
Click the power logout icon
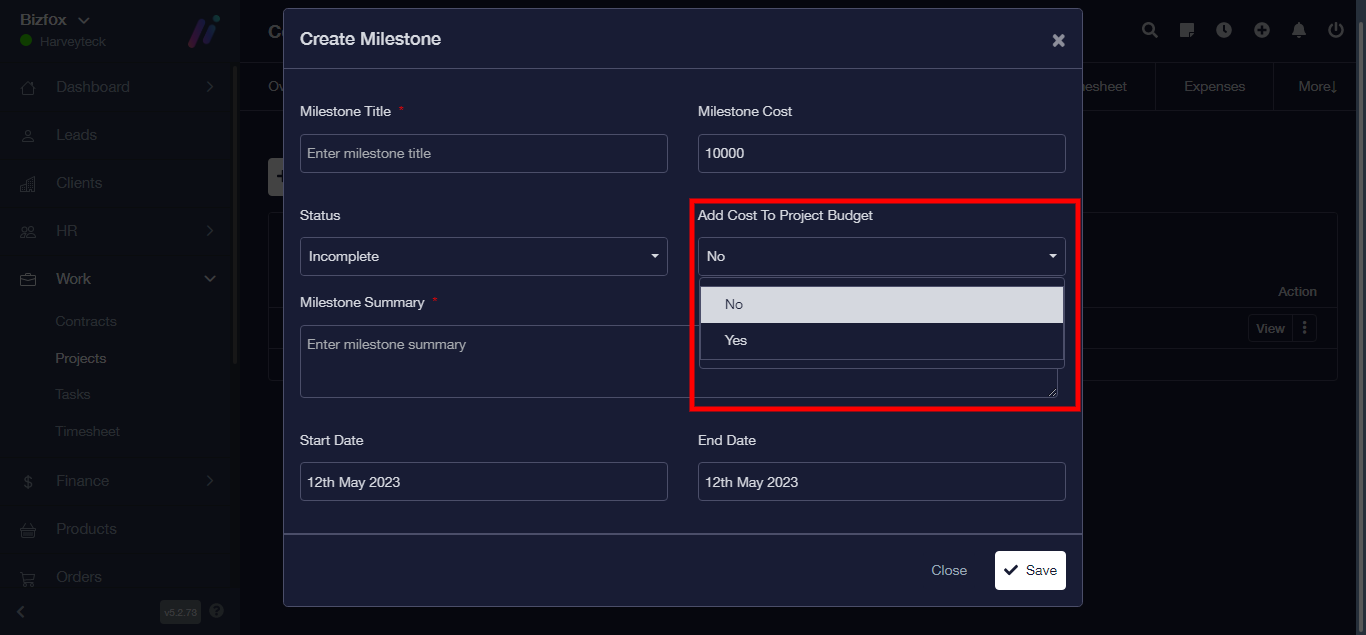click(x=1336, y=31)
